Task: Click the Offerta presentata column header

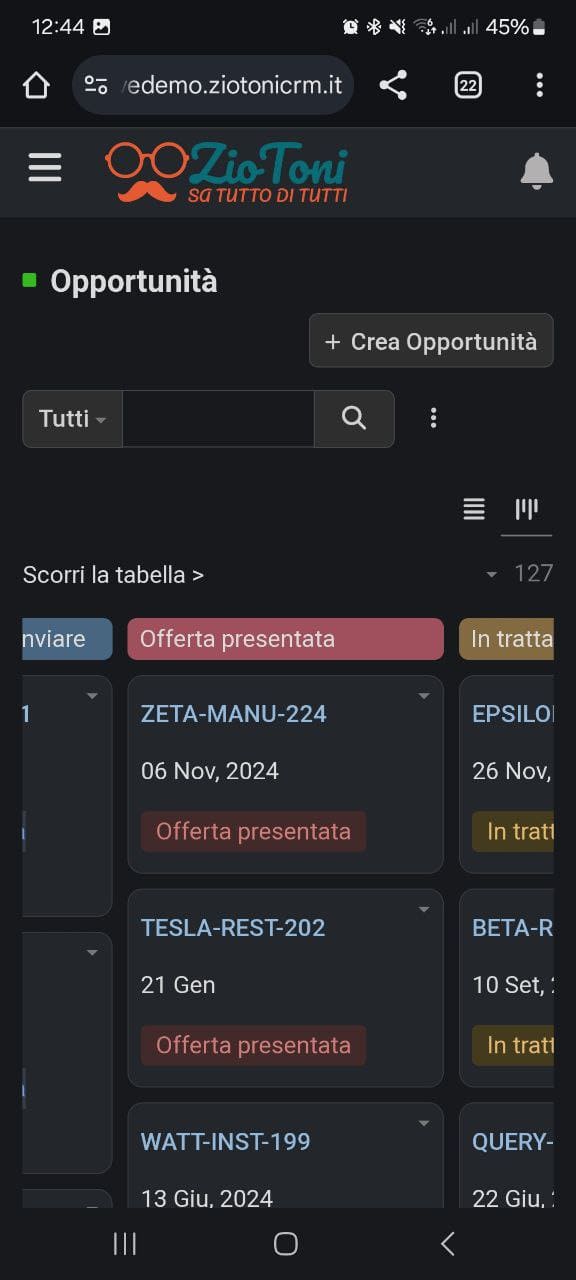Action: click(284, 638)
